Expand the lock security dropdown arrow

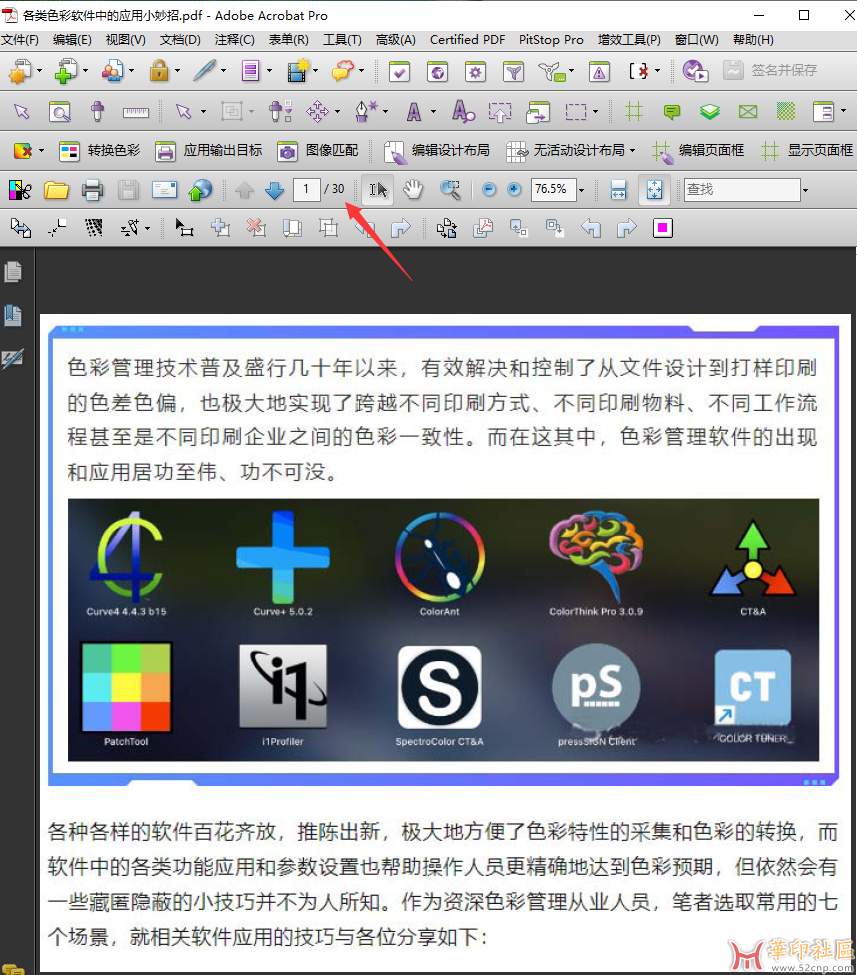[177, 71]
